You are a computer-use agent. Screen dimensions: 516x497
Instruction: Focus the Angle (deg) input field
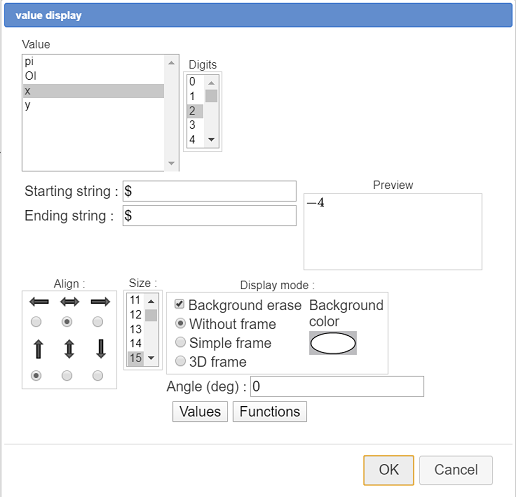[x=337, y=386]
